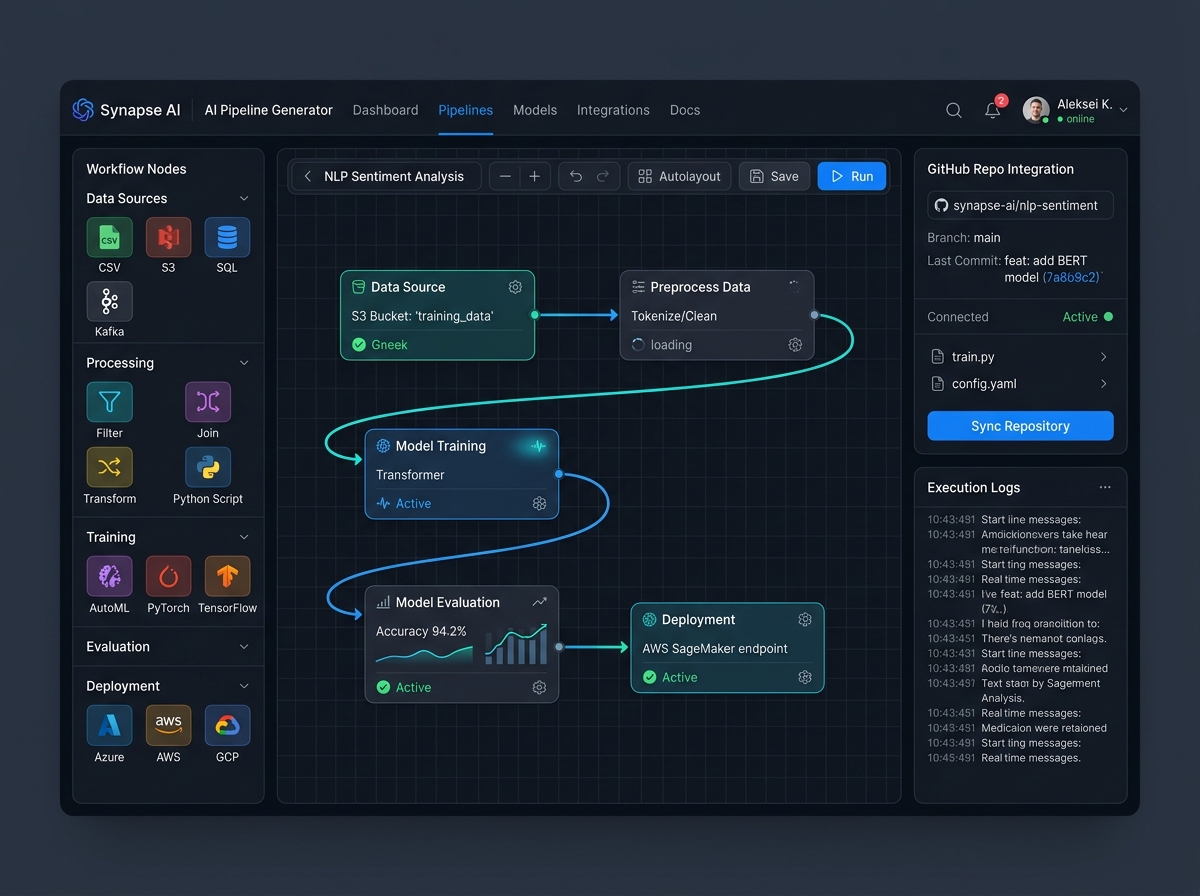
Task: Click the 'Tokenize/Clean' text
Action: 674,316
